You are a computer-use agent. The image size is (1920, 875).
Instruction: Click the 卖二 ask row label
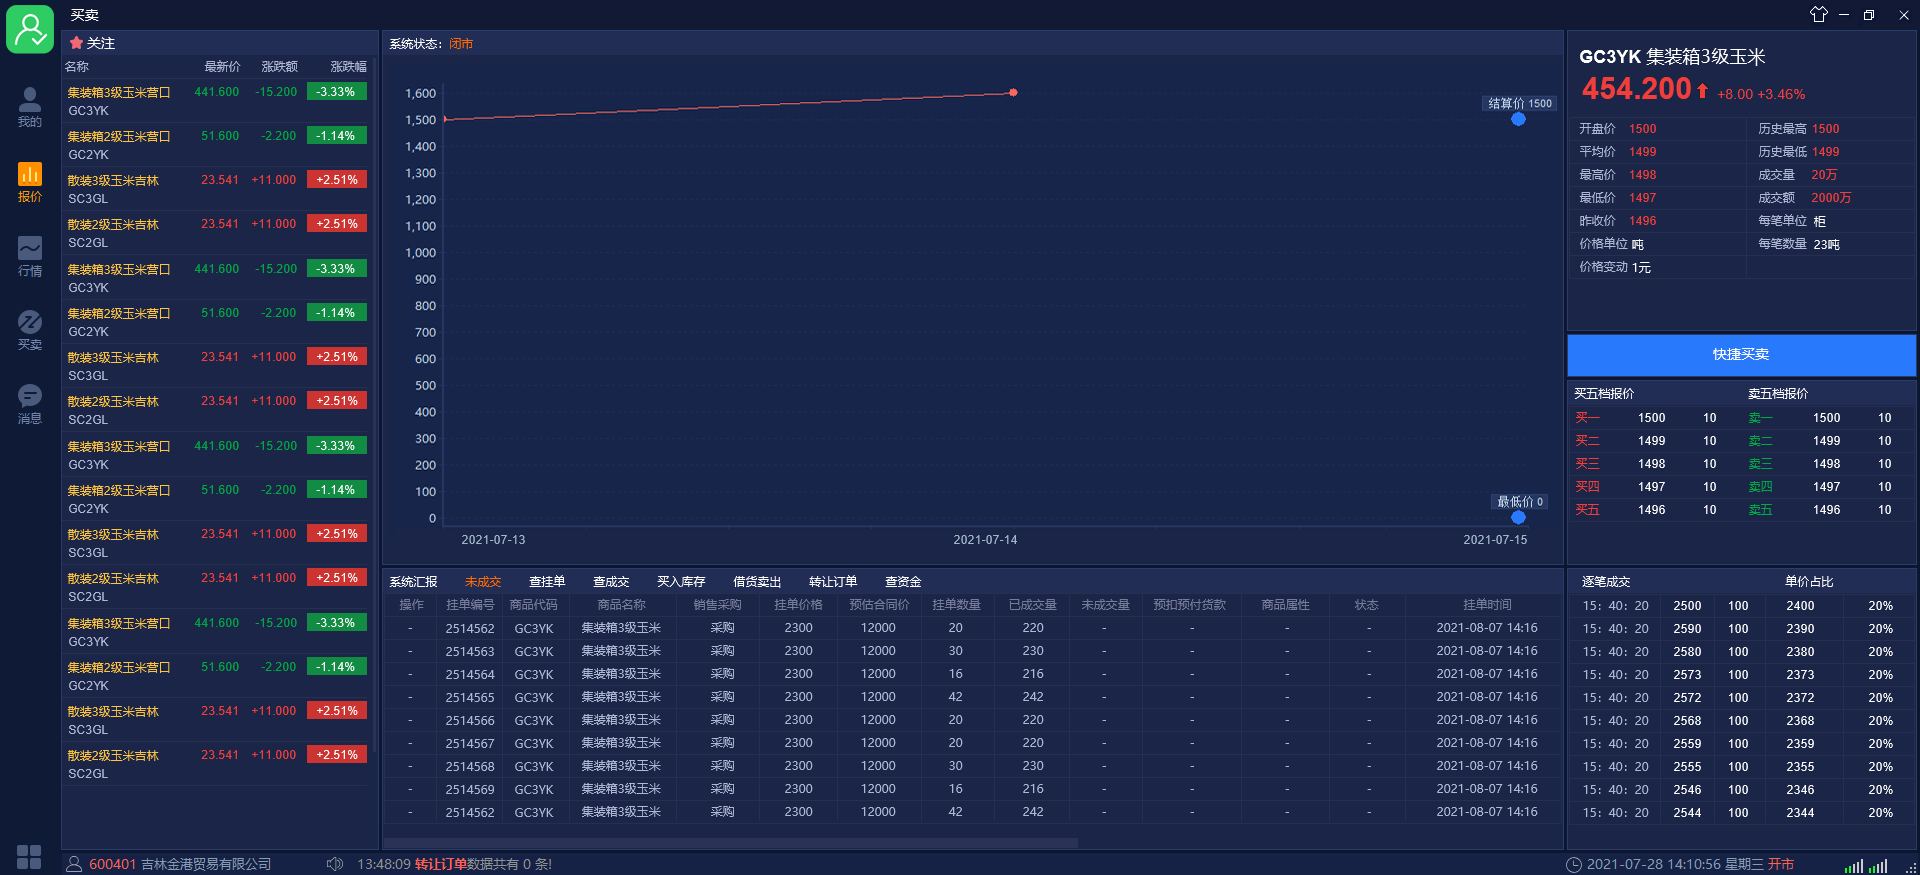1760,441
